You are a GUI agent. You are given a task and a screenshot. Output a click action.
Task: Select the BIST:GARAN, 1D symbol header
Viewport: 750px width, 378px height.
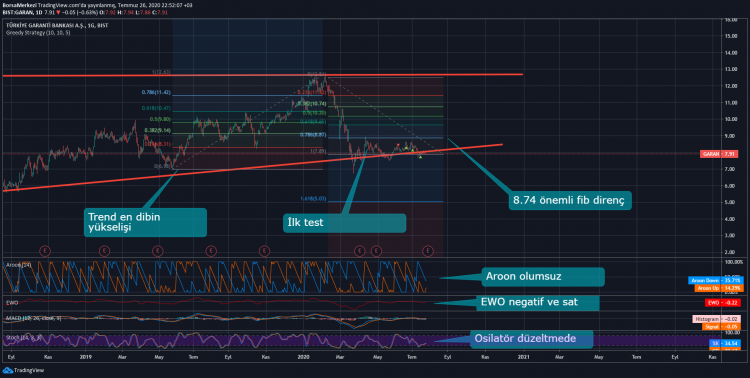pos(22,12)
